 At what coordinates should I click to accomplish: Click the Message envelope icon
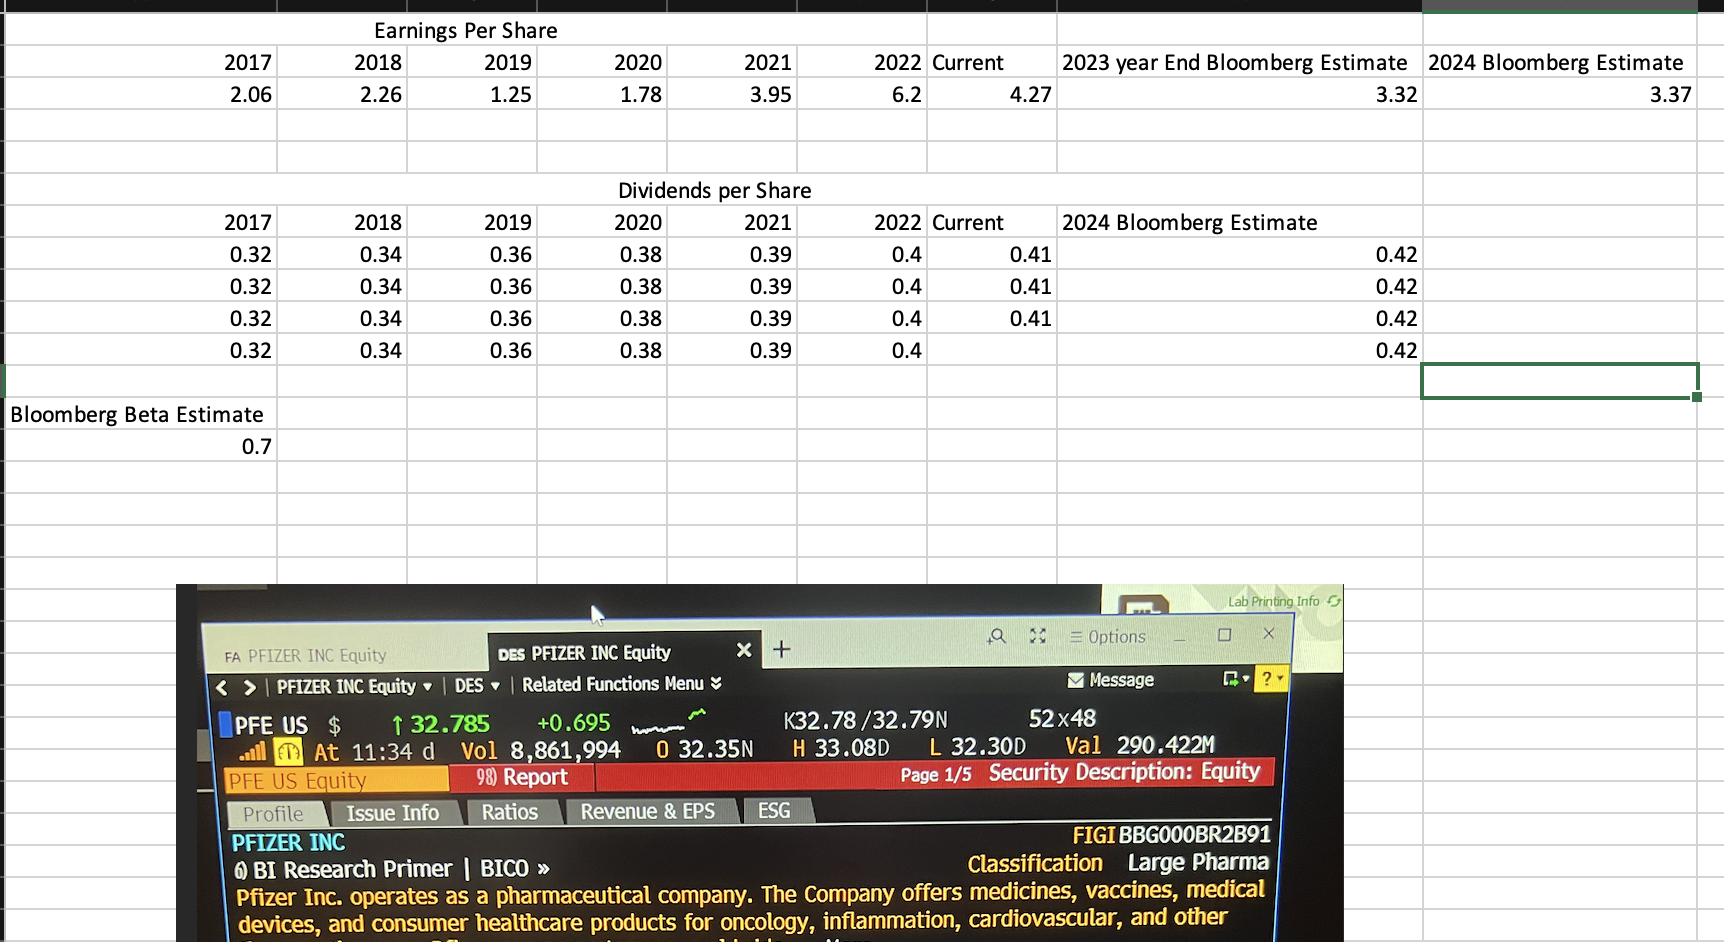tap(1076, 680)
